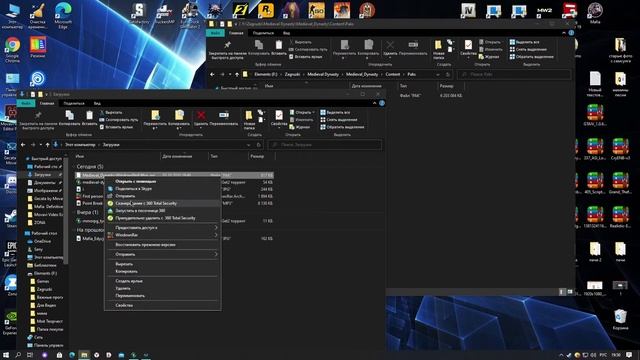Choose Properties in the context menu

point(162,305)
